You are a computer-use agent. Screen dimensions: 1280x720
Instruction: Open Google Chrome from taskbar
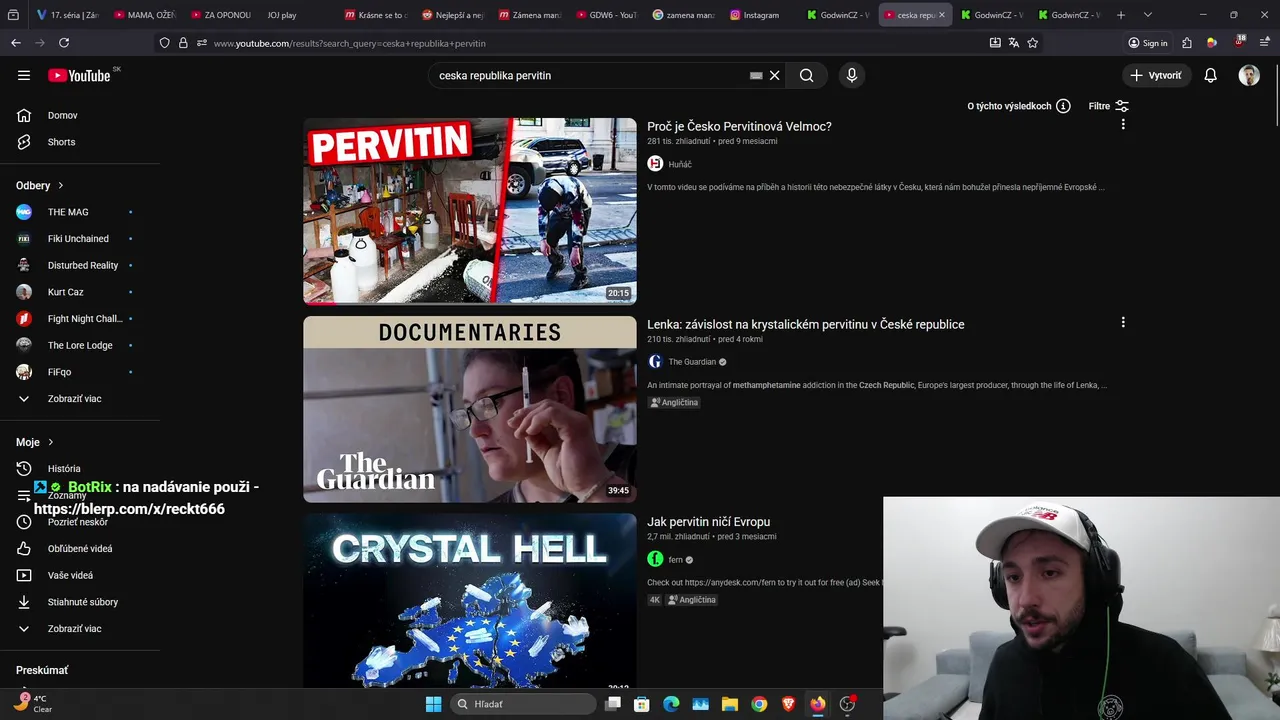(x=759, y=704)
